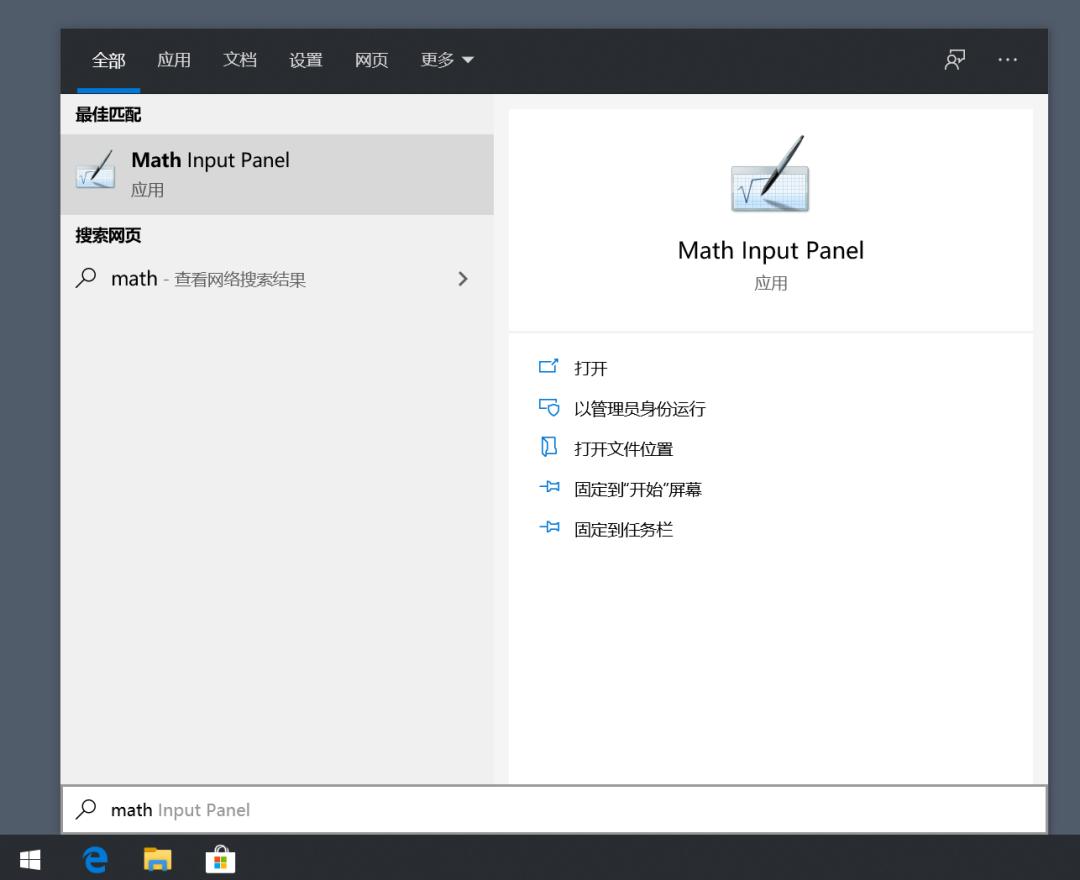Open the search options ellipsis menu

pos(1008,60)
